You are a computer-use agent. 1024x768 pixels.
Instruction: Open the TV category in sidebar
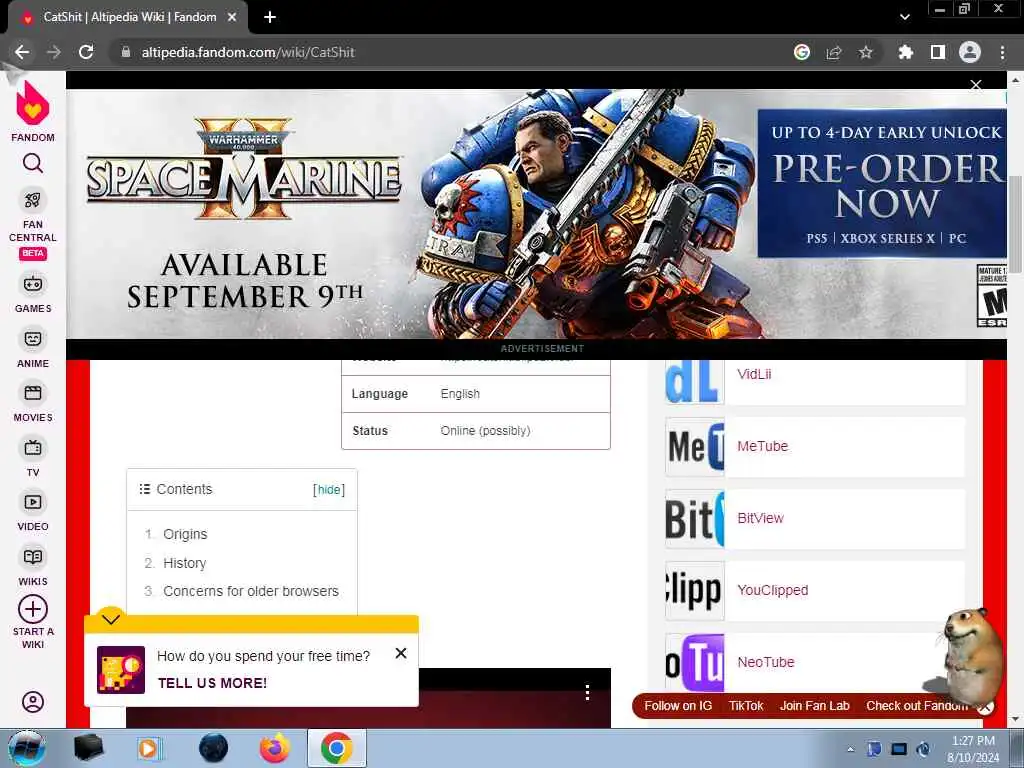(33, 458)
